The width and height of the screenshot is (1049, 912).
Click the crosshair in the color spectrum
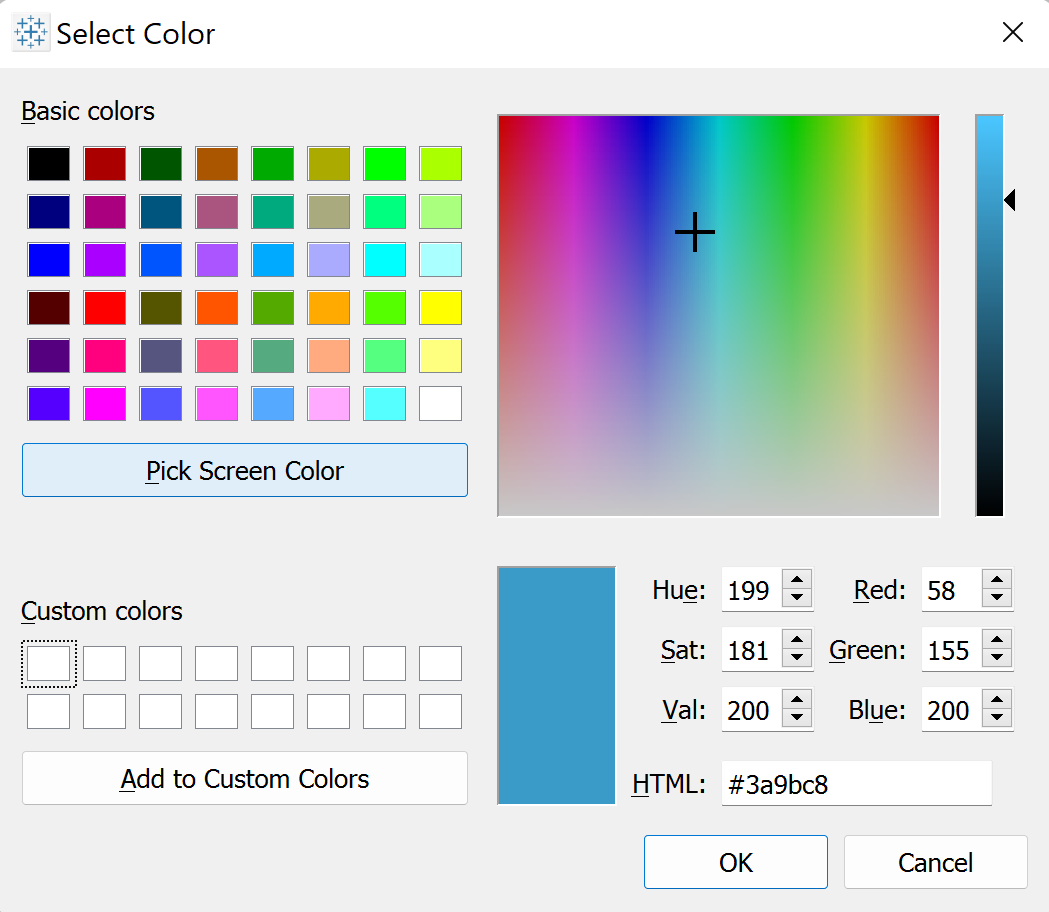[x=695, y=233]
